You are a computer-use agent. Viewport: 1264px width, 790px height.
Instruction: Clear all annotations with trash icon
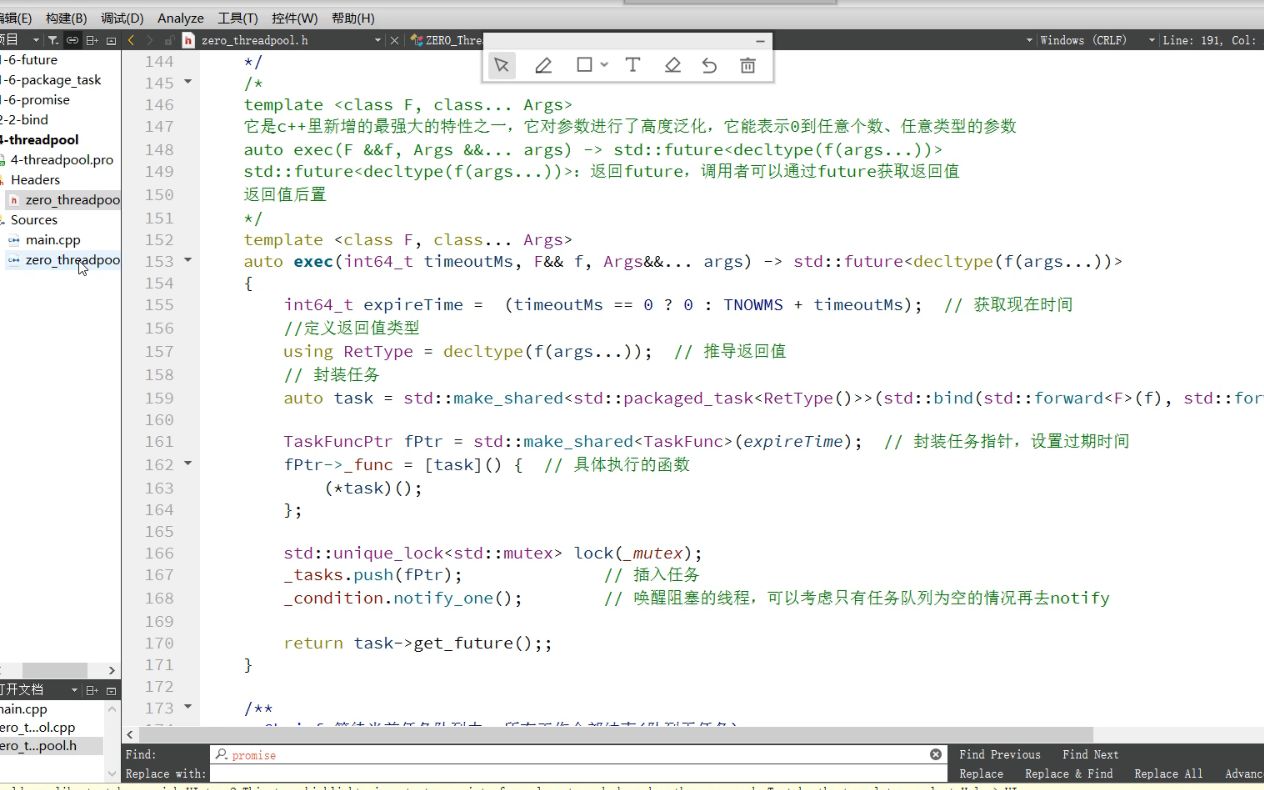[x=747, y=64]
